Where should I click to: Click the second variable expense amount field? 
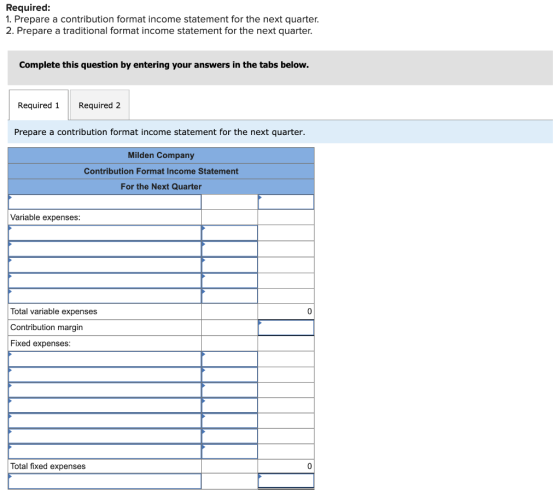coord(229,249)
